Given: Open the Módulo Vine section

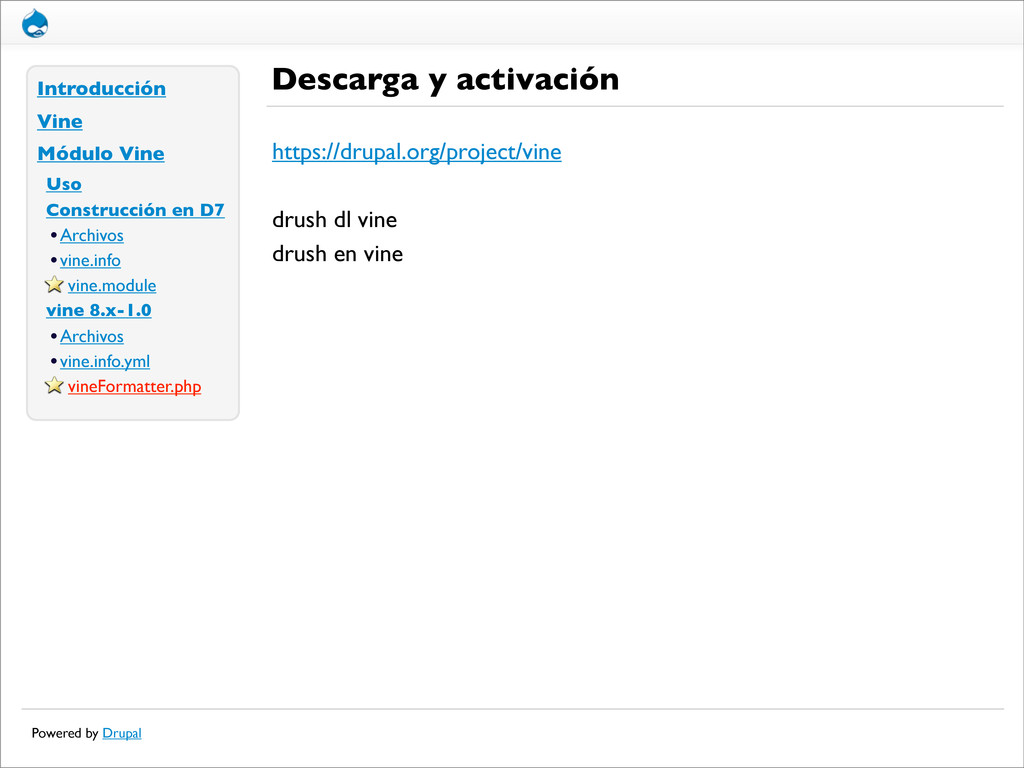Looking at the screenshot, I should click(101, 153).
